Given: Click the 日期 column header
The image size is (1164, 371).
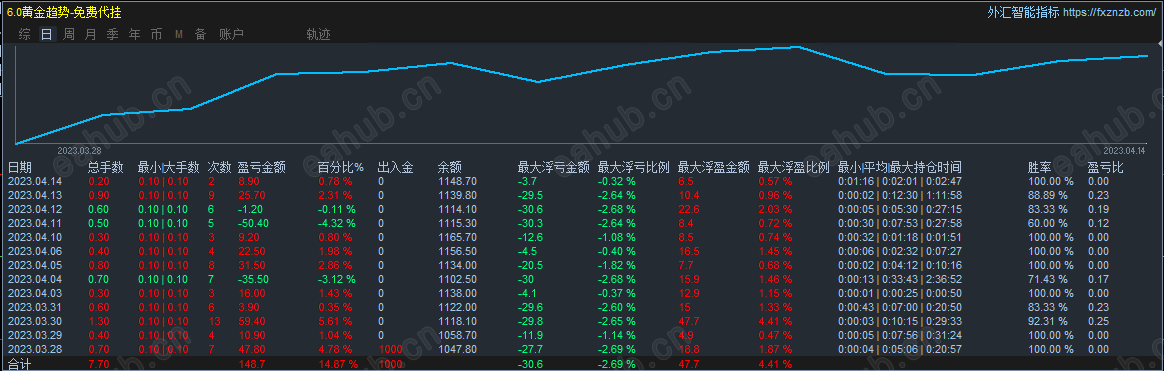Looking at the screenshot, I should pyautogui.click(x=20, y=168).
